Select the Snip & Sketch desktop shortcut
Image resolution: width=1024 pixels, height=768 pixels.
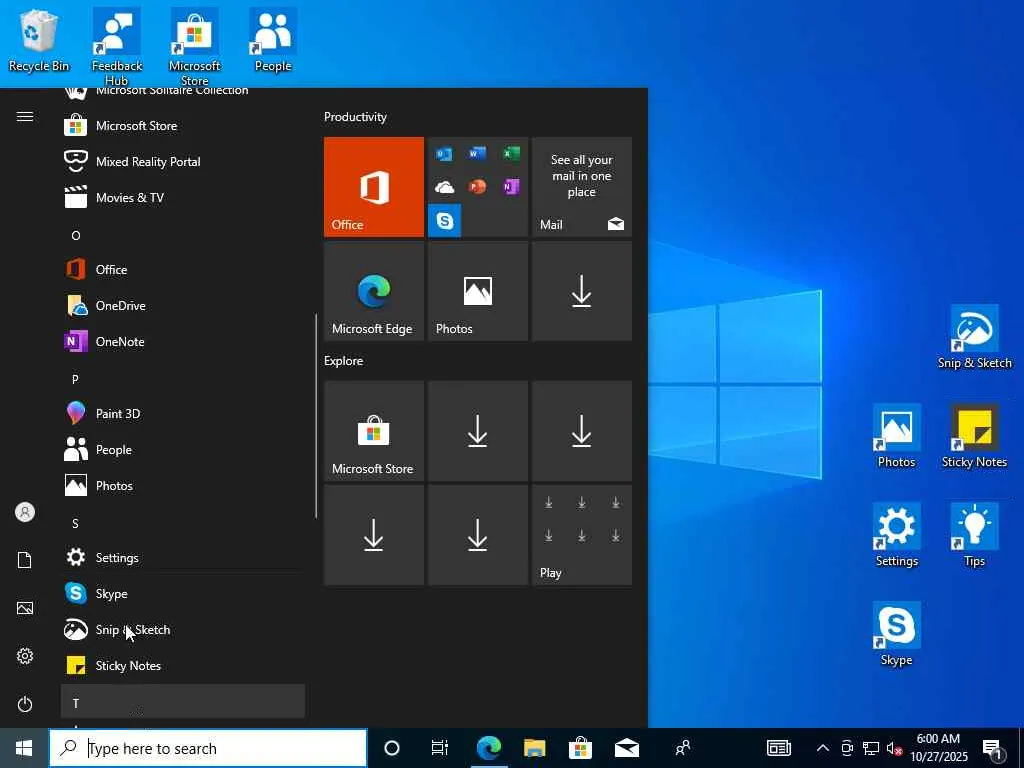[974, 337]
